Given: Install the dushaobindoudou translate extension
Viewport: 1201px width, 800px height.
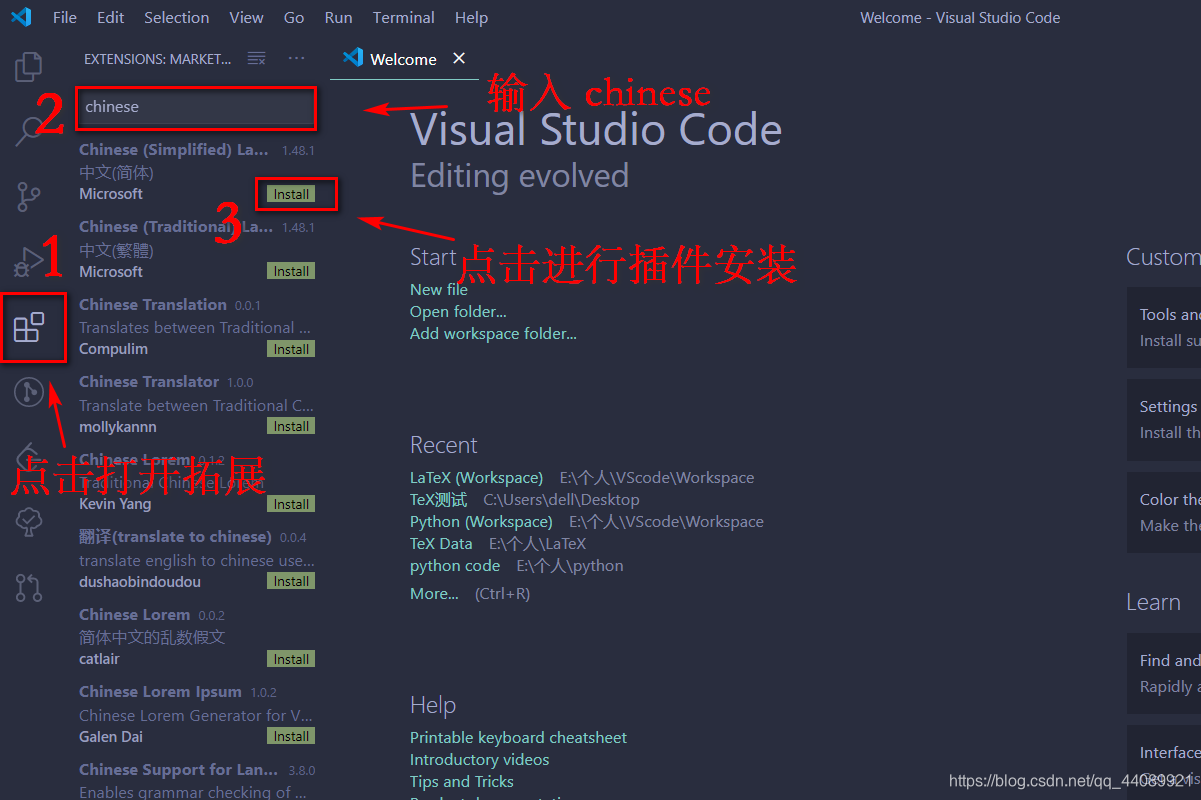Looking at the screenshot, I should tap(291, 581).
